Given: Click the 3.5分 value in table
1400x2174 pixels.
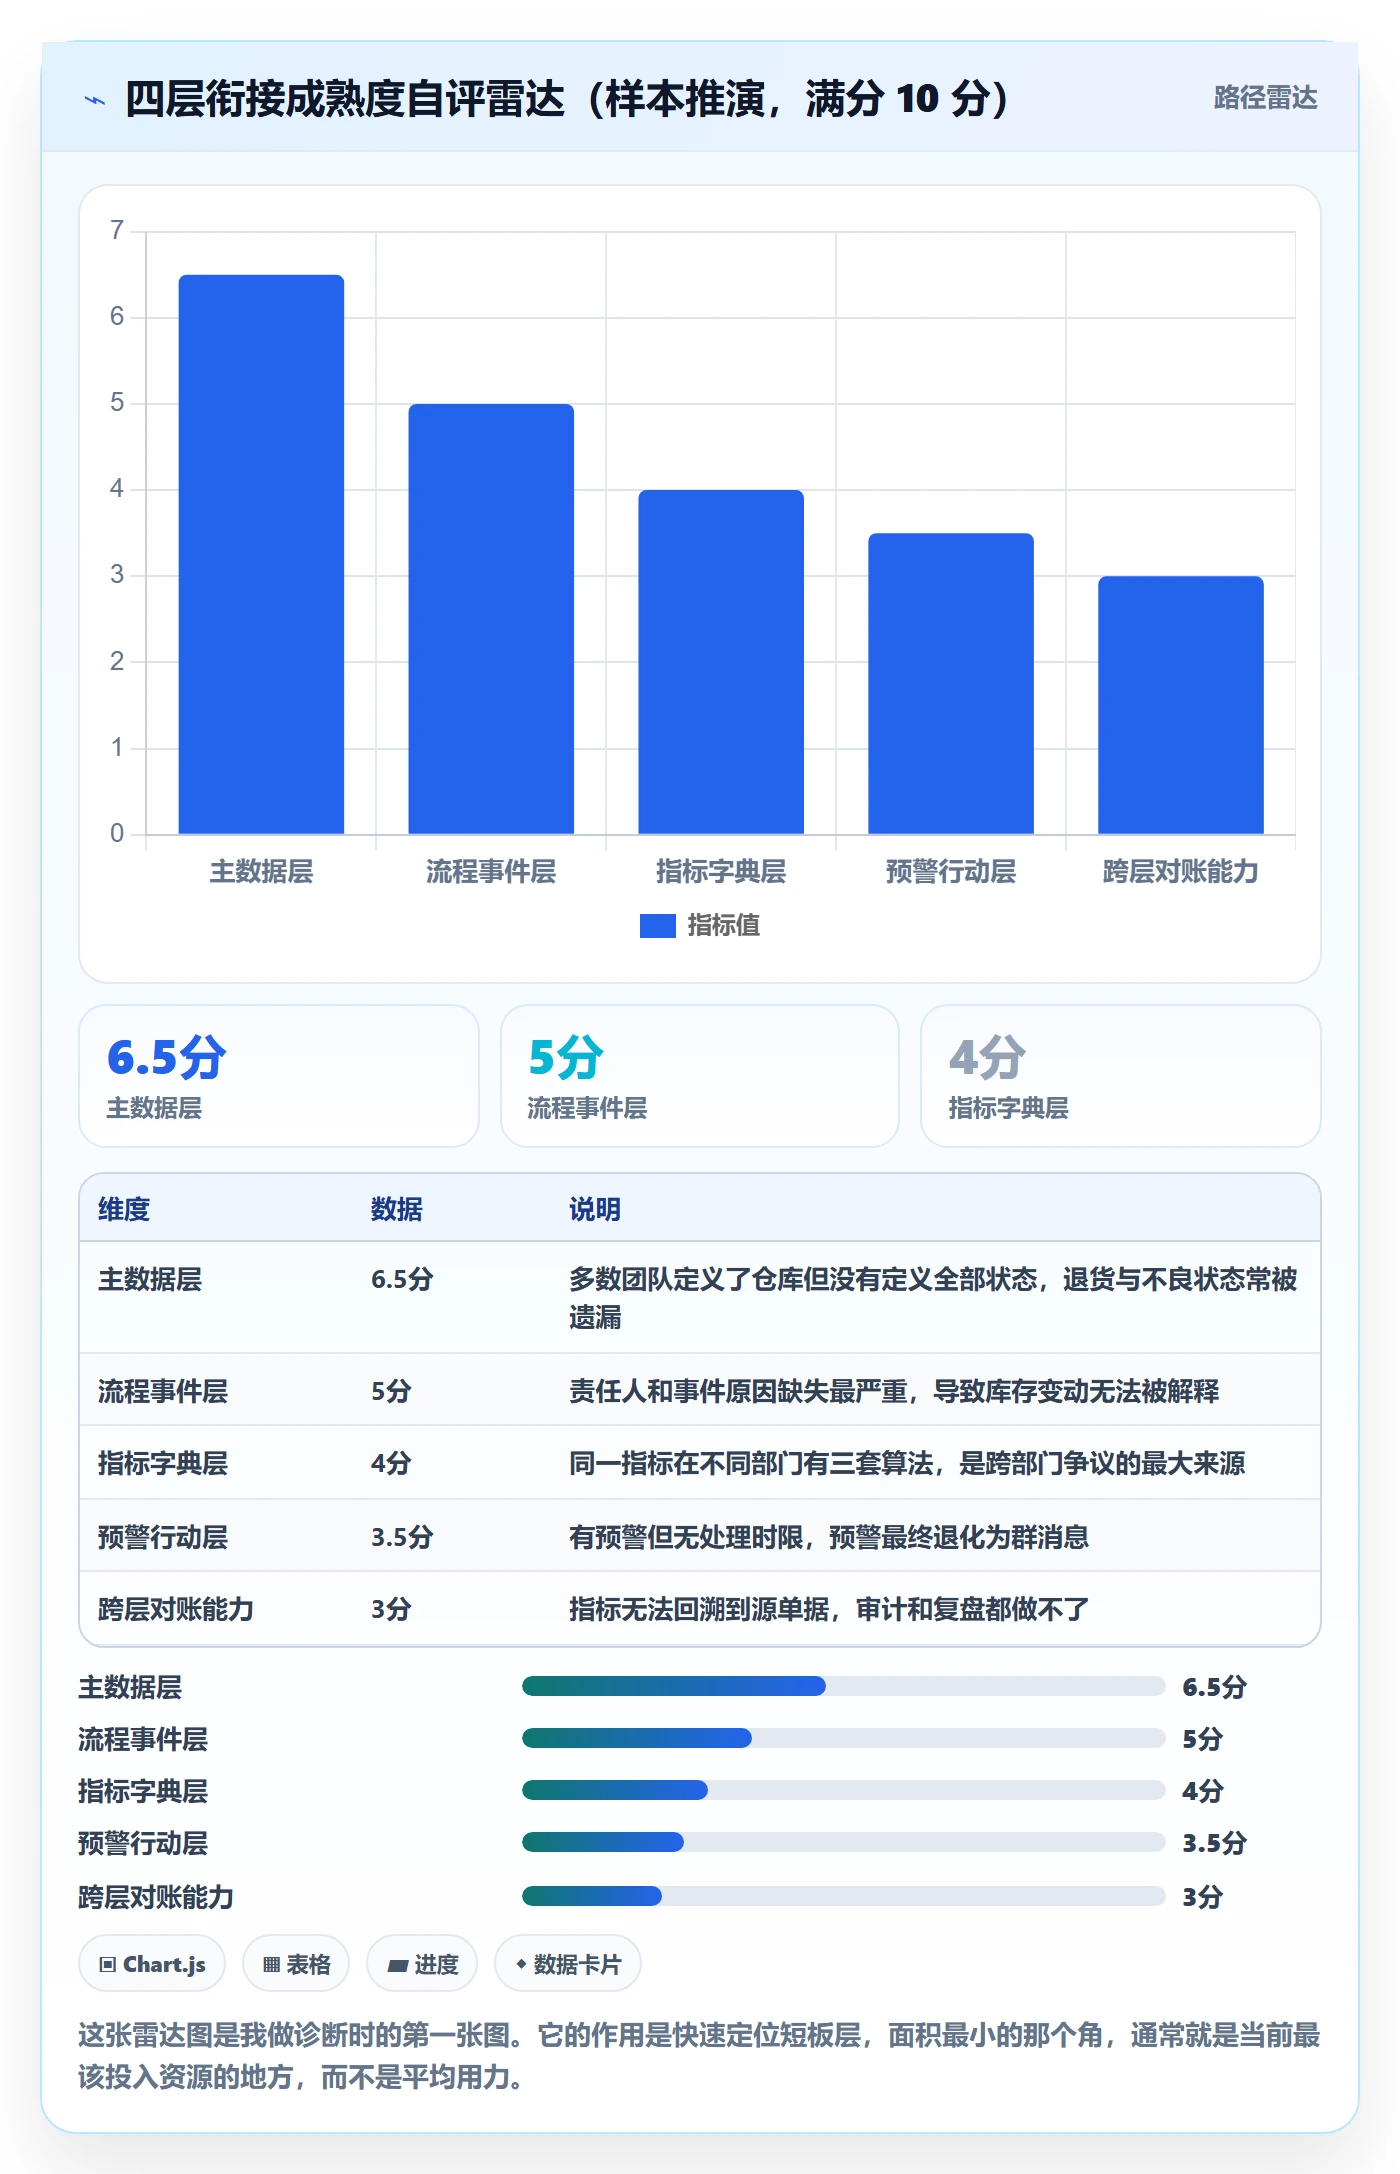Looking at the screenshot, I should (x=402, y=1537).
